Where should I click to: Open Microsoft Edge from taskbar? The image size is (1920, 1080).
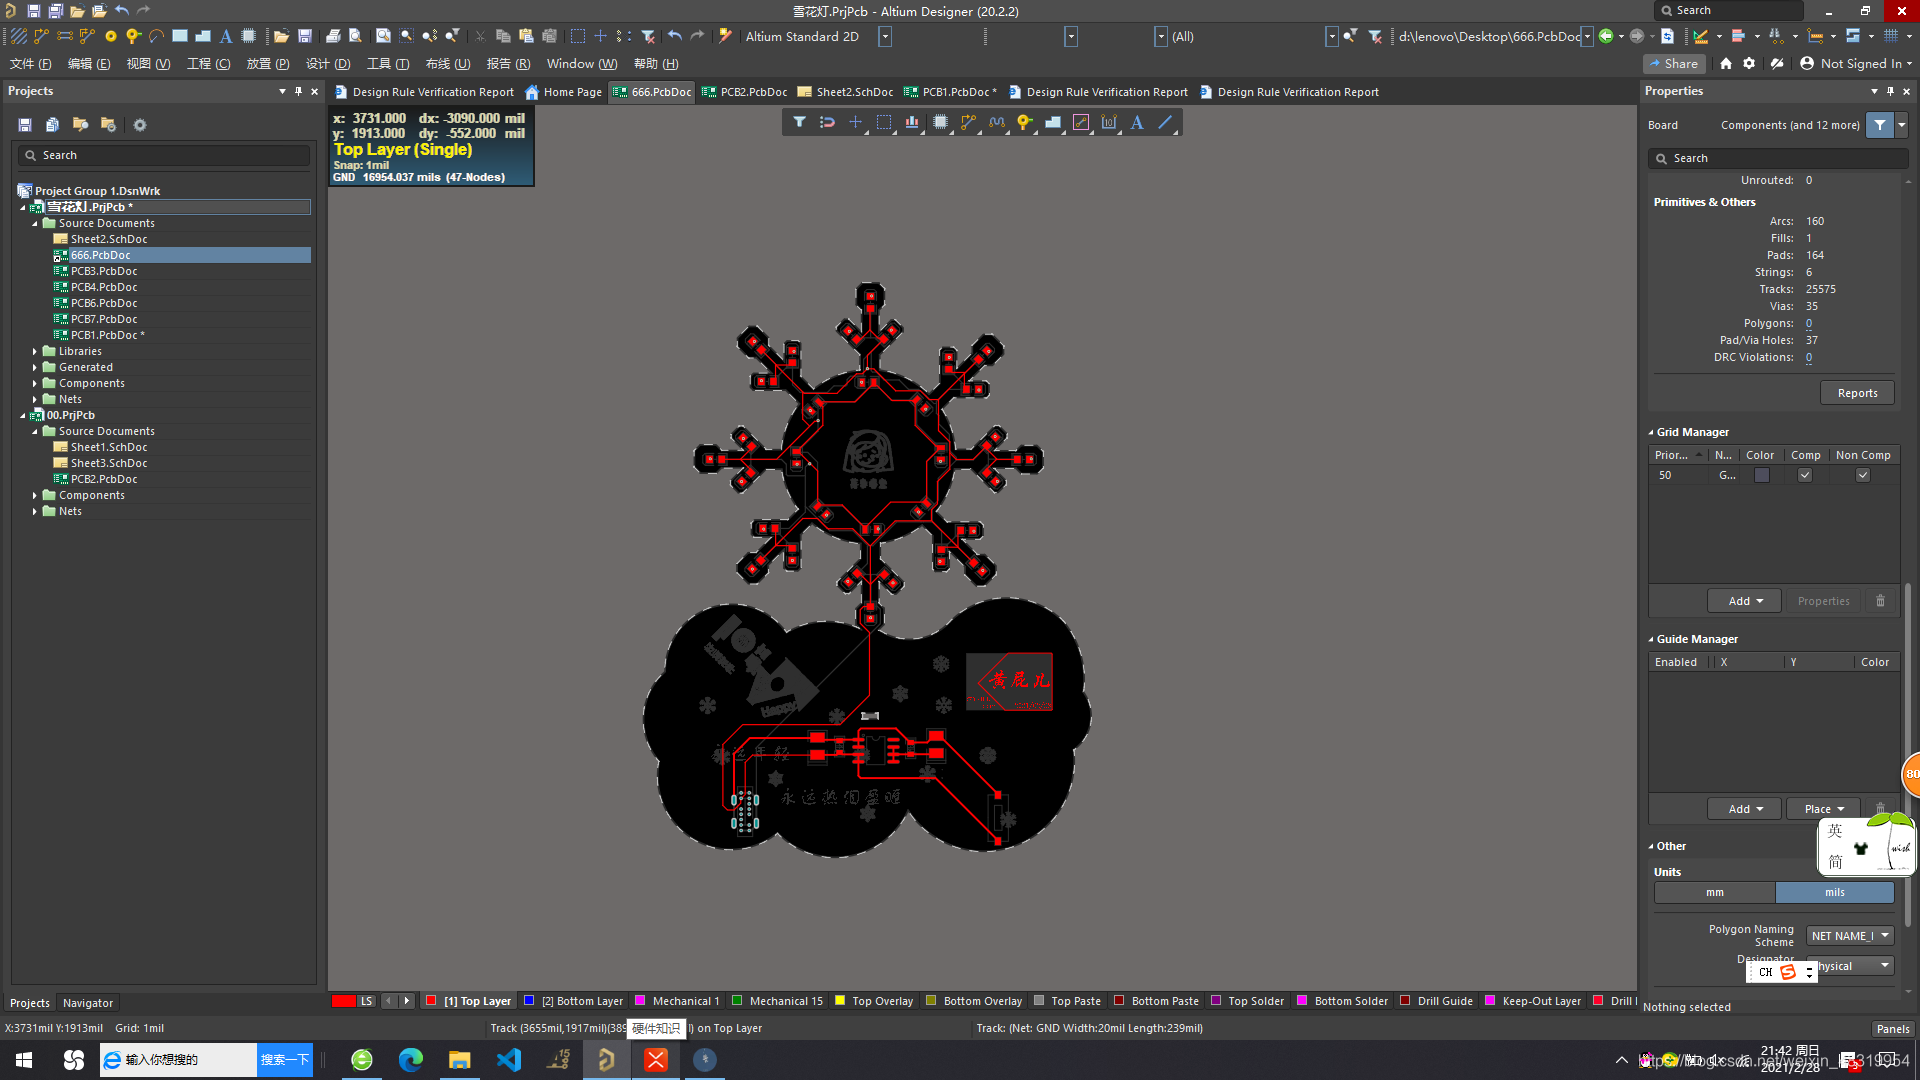(x=410, y=1060)
